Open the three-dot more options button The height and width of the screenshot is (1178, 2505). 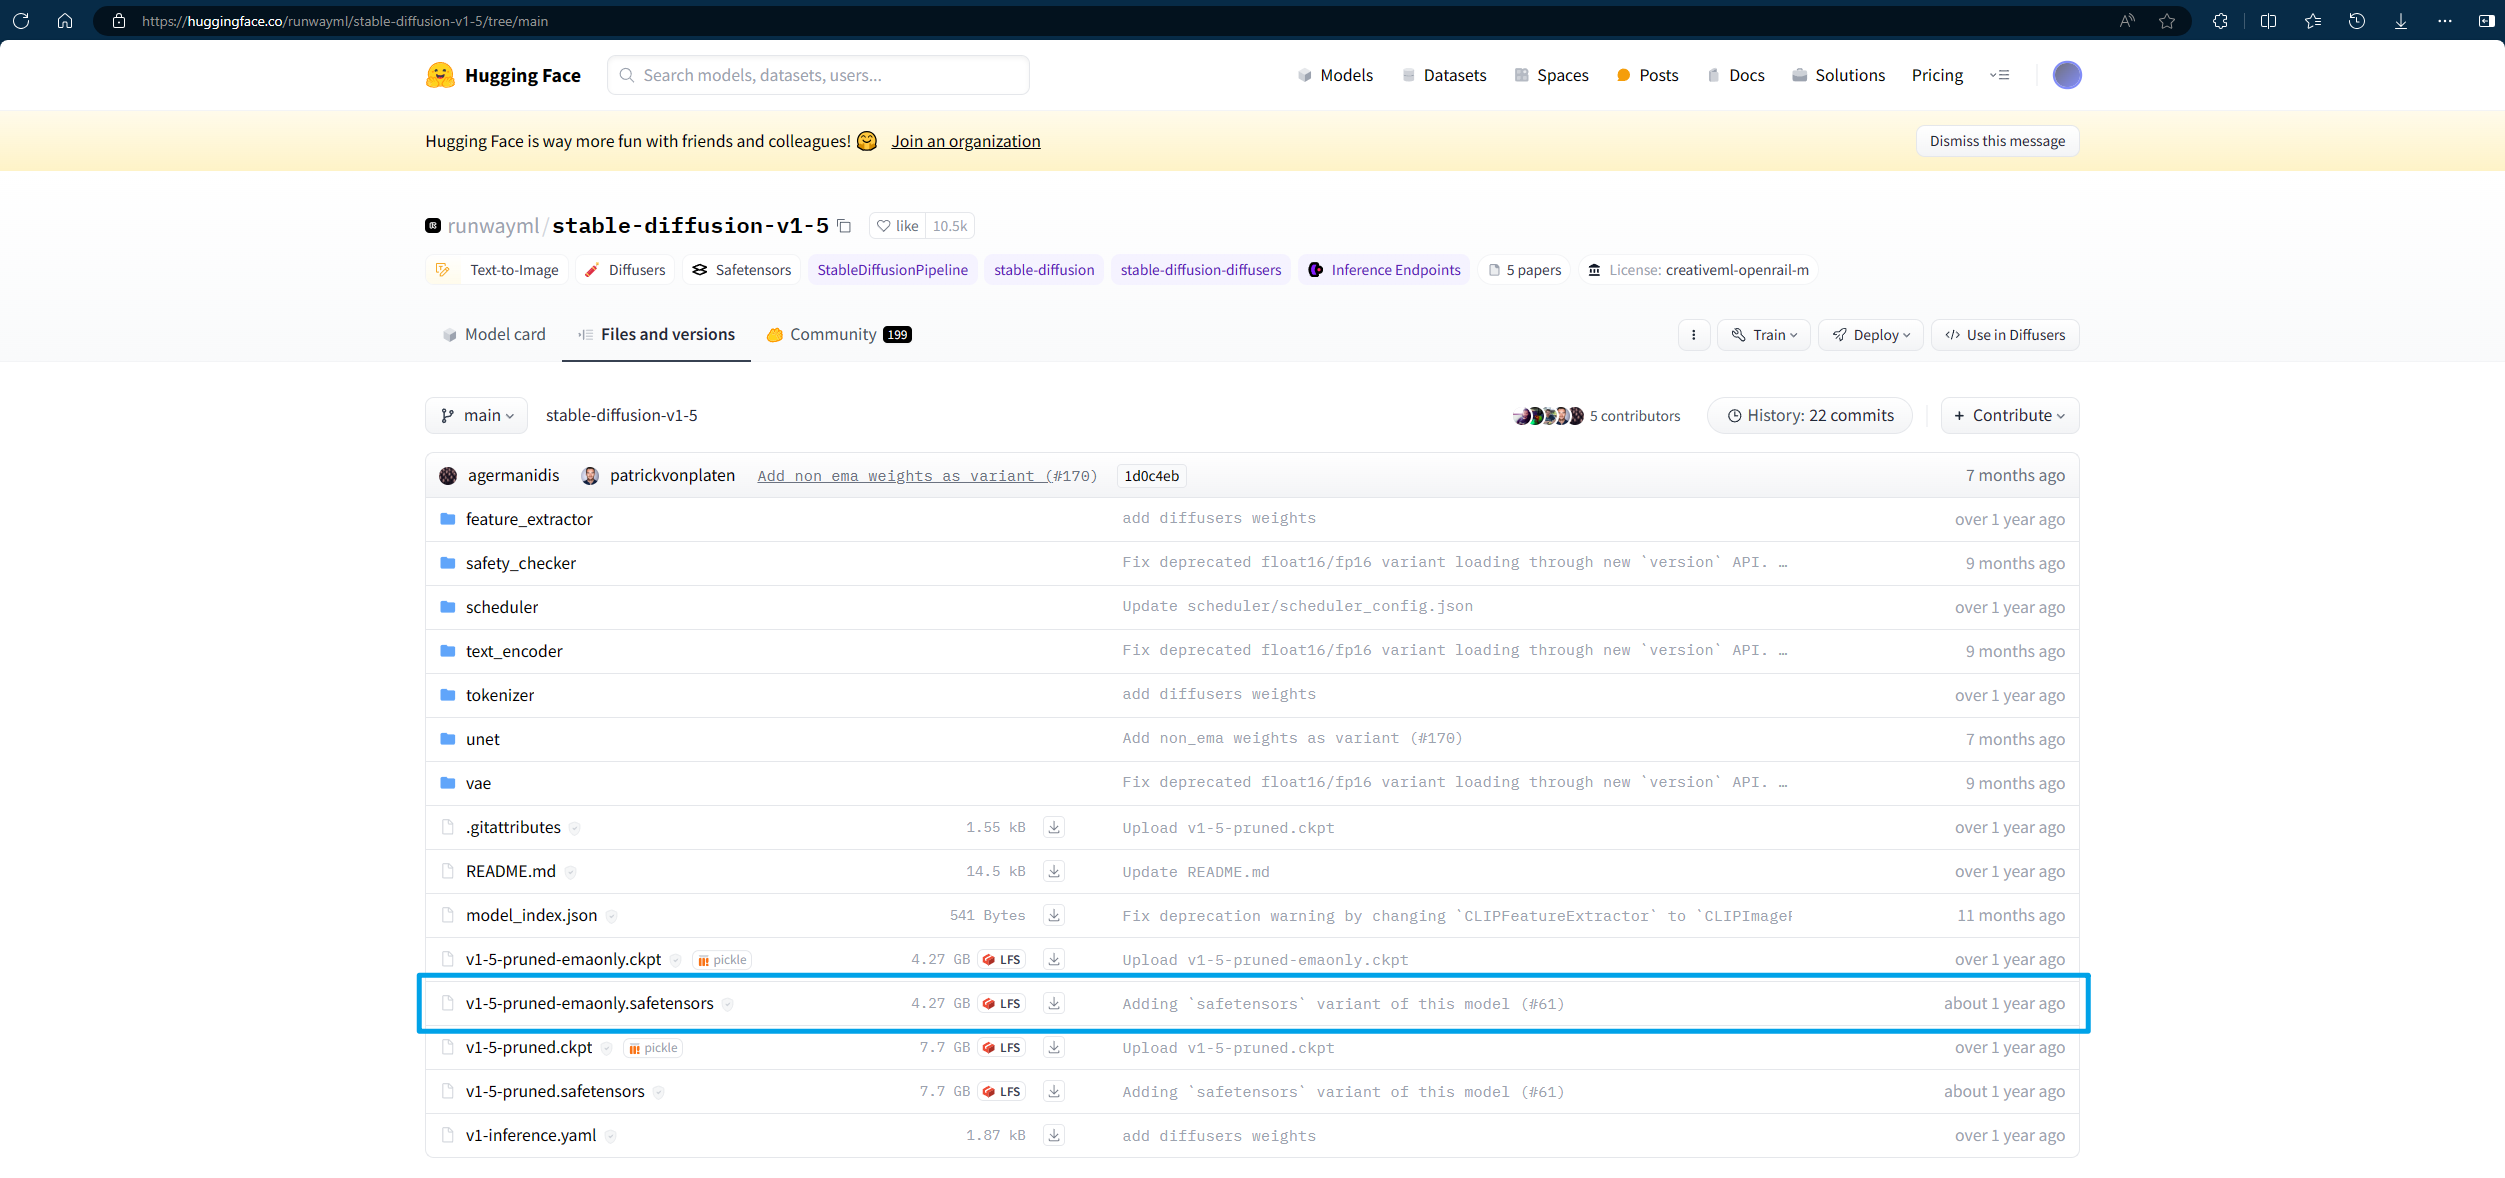coord(1693,335)
